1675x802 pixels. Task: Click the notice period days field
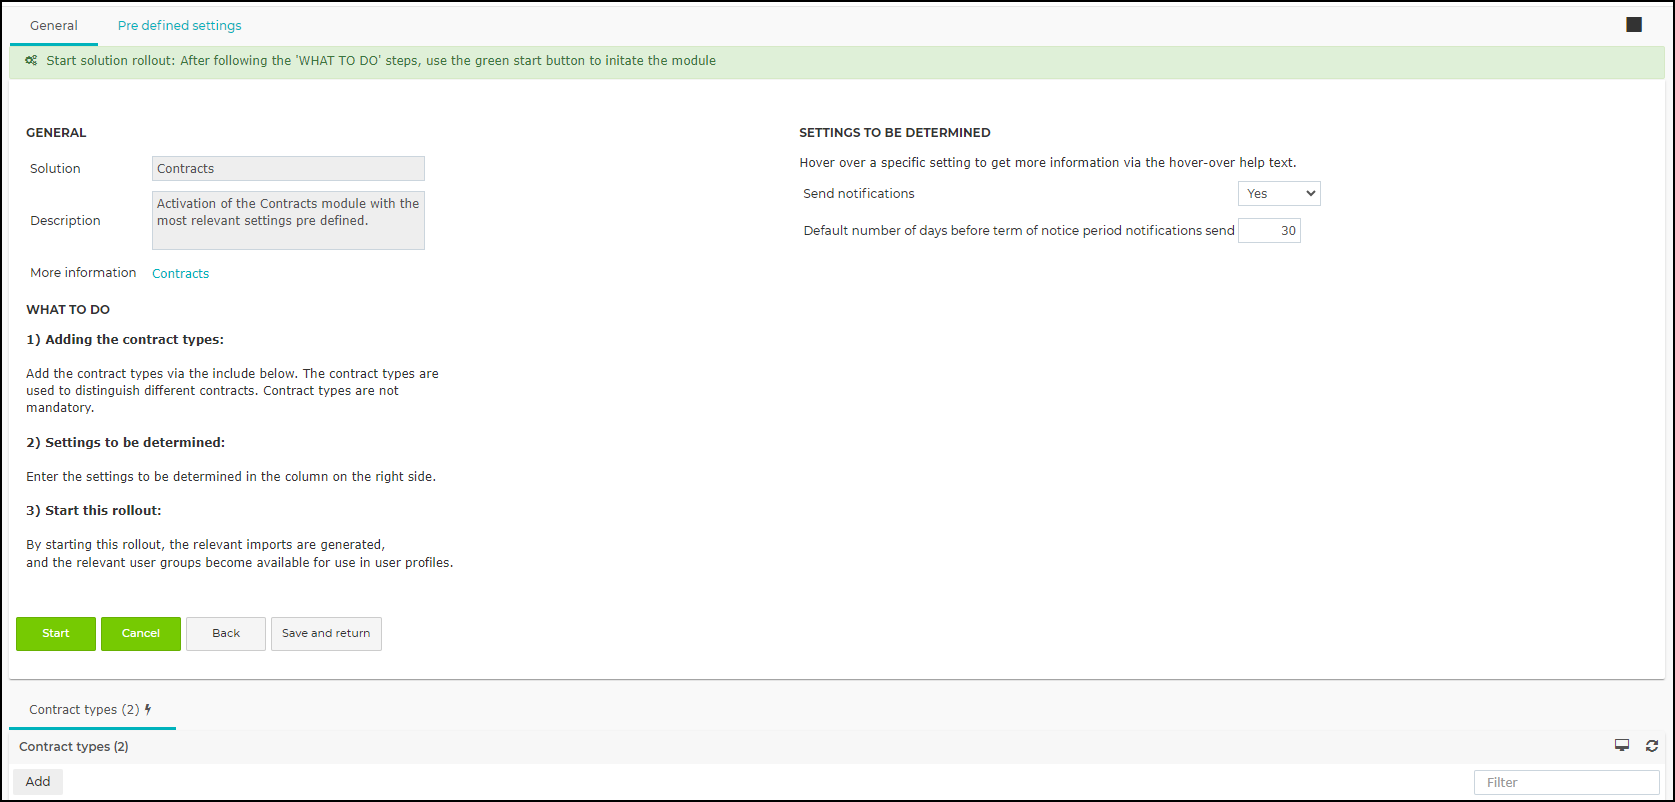tap(1269, 231)
